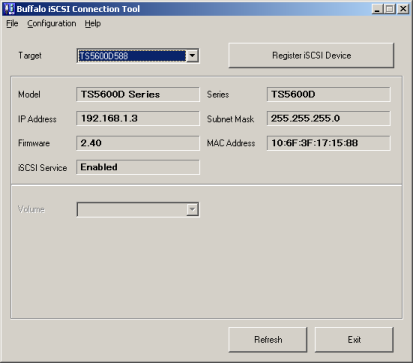Expand the Target dropdown arrow
Viewport: 413px width, 363px height.
pos(192,56)
